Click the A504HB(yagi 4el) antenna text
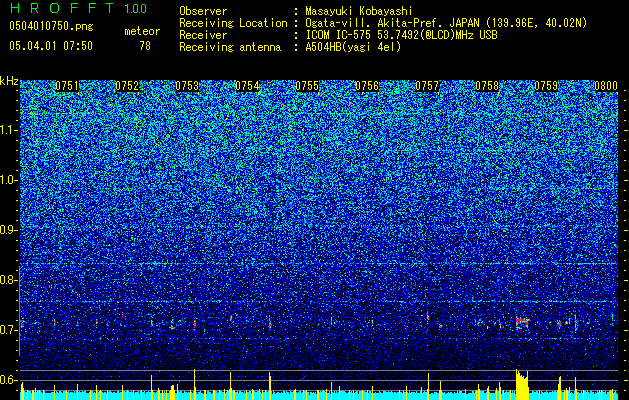Screen dimensions: 629x400 (353, 47)
